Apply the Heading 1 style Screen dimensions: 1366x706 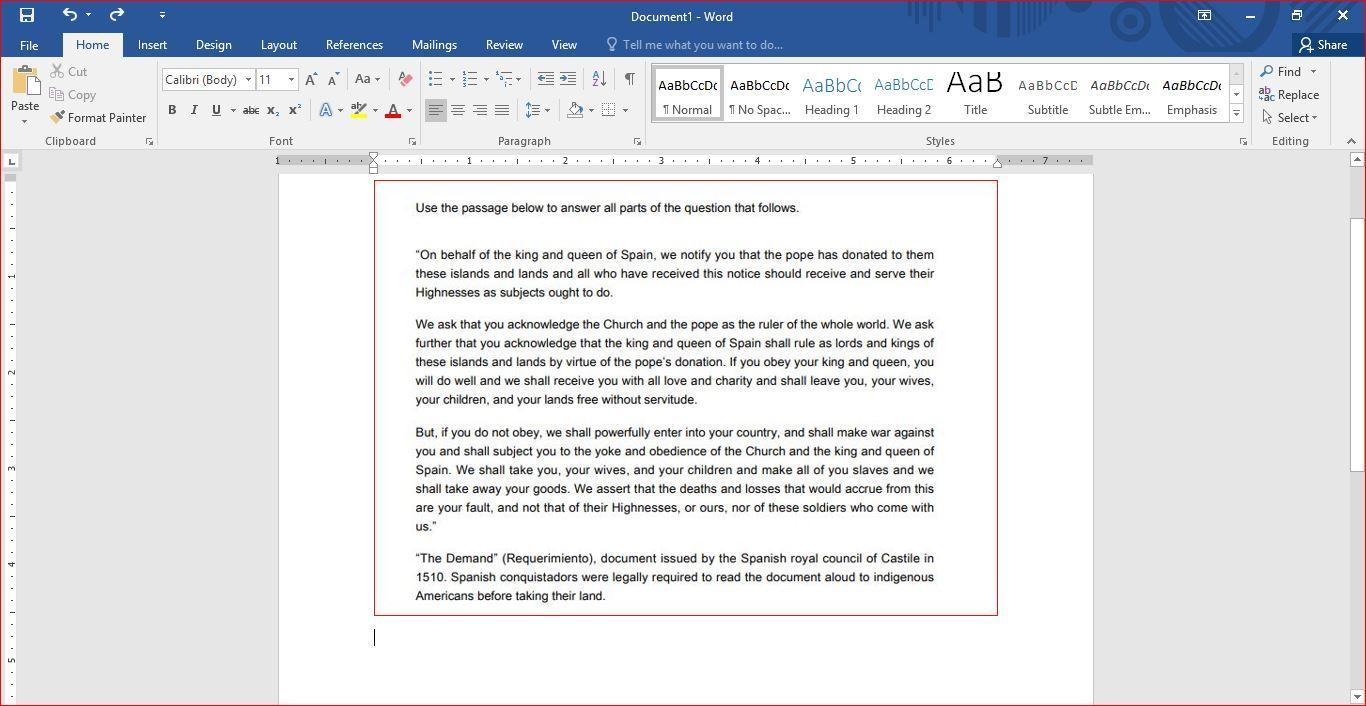pyautogui.click(x=832, y=94)
